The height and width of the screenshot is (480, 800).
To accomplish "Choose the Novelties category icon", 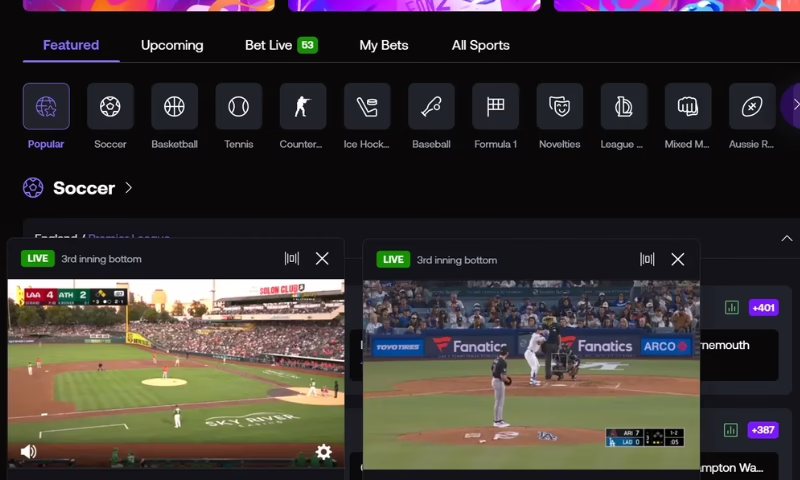I will [560, 106].
